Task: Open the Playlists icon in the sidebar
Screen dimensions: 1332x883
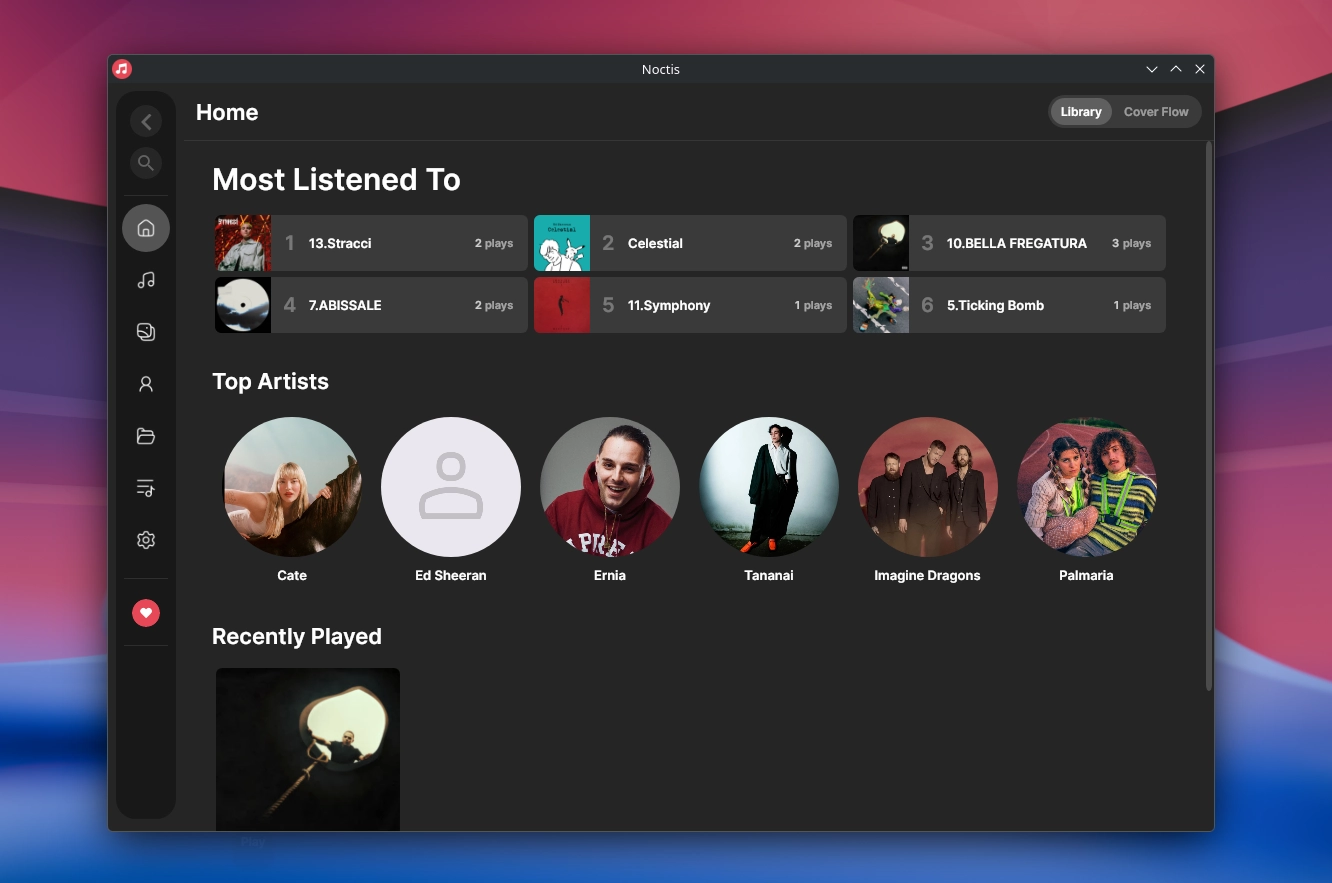Action: tap(146, 488)
